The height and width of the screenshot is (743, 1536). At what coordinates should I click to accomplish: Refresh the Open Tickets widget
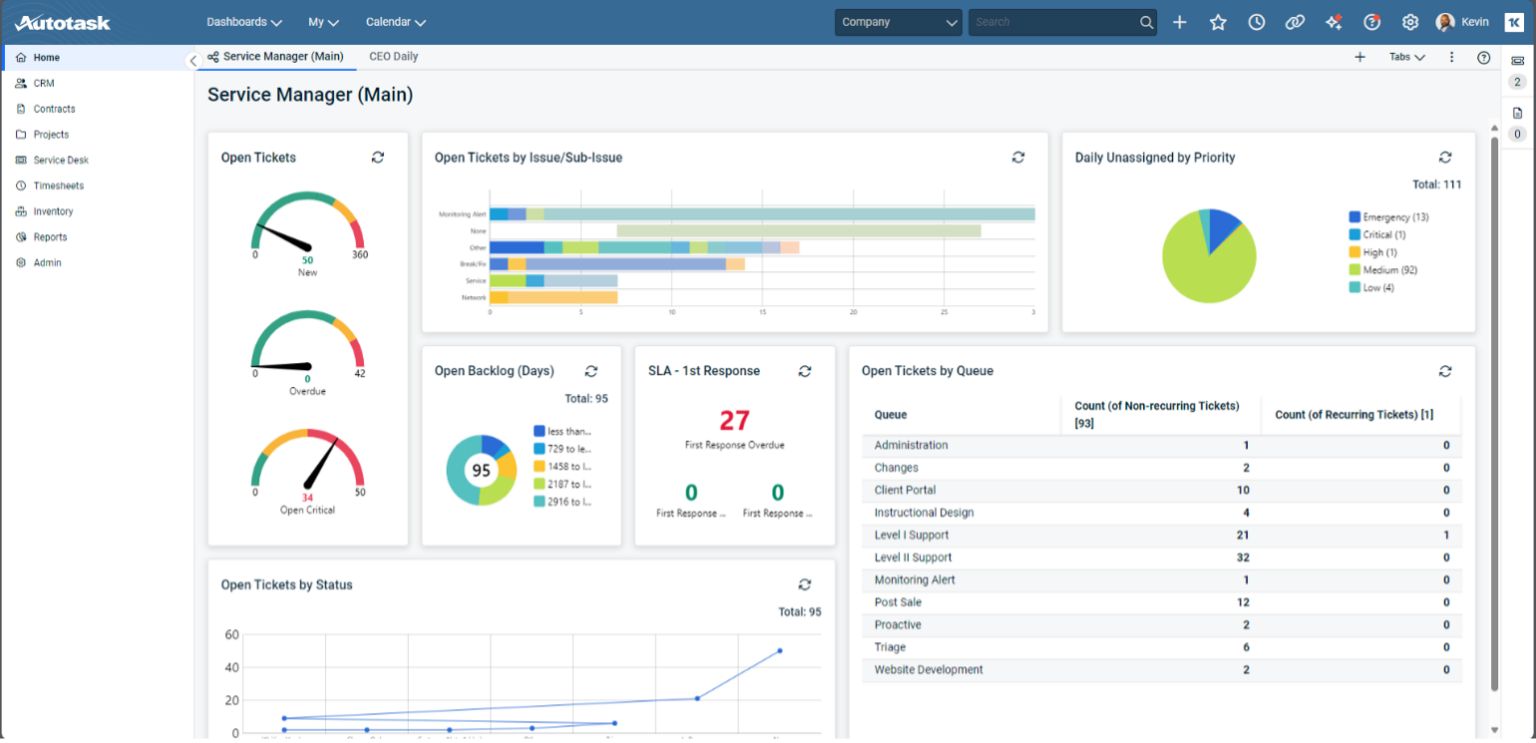click(x=378, y=157)
